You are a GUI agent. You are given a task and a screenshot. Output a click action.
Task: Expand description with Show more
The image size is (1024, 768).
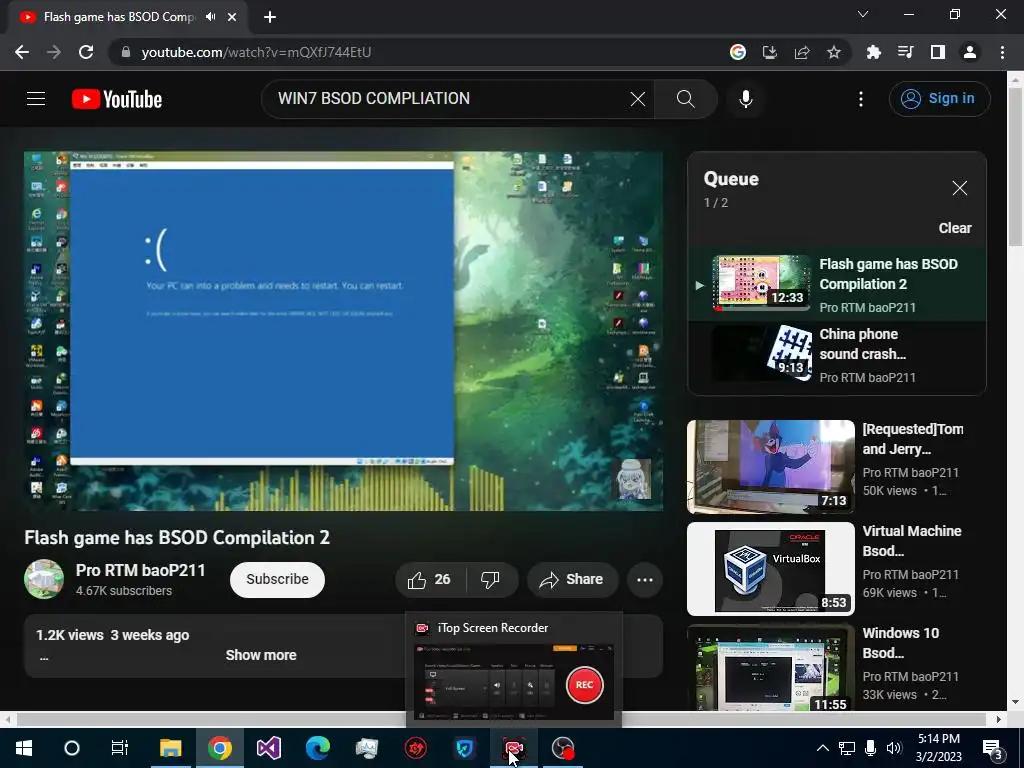261,655
